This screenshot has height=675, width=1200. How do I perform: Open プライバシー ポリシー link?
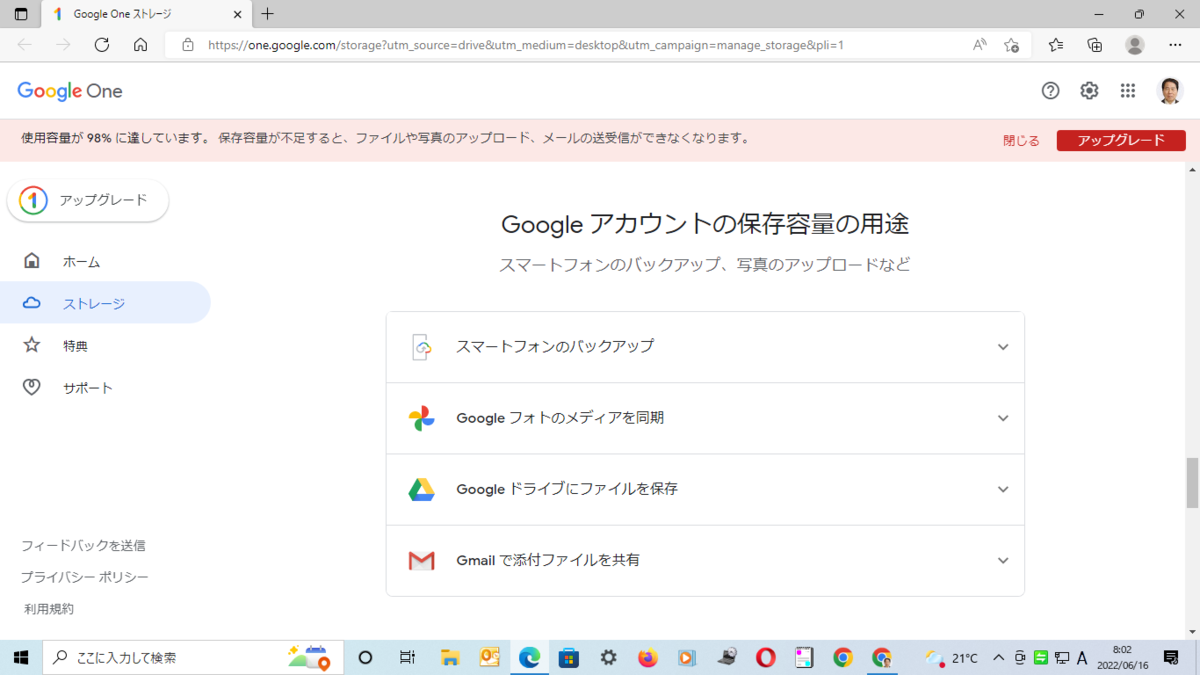(85, 577)
